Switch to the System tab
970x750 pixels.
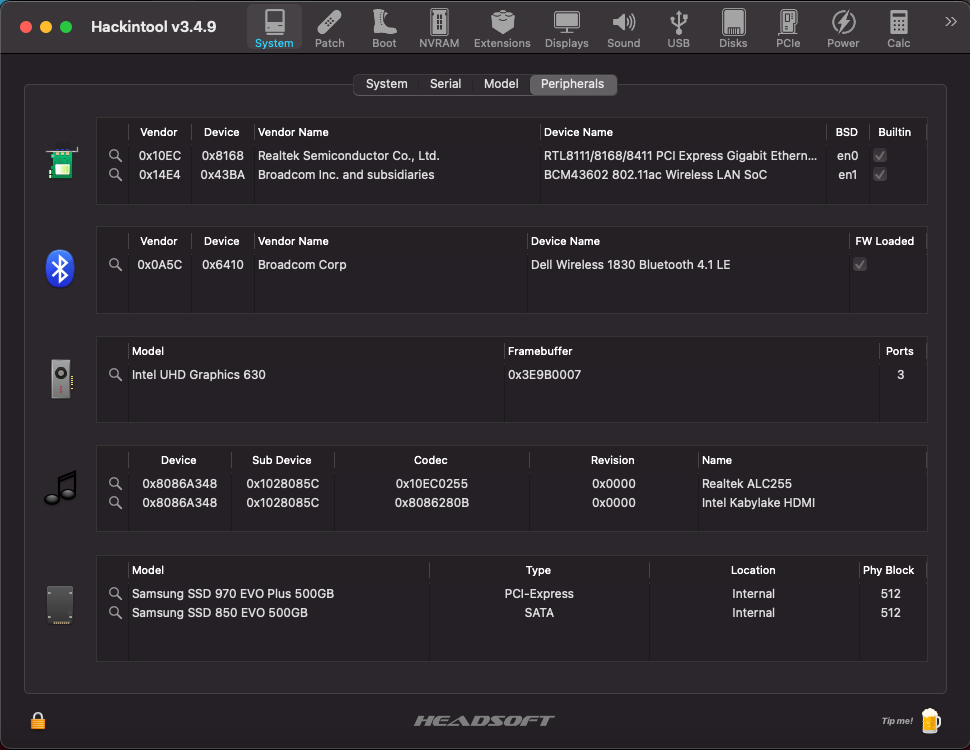point(387,84)
